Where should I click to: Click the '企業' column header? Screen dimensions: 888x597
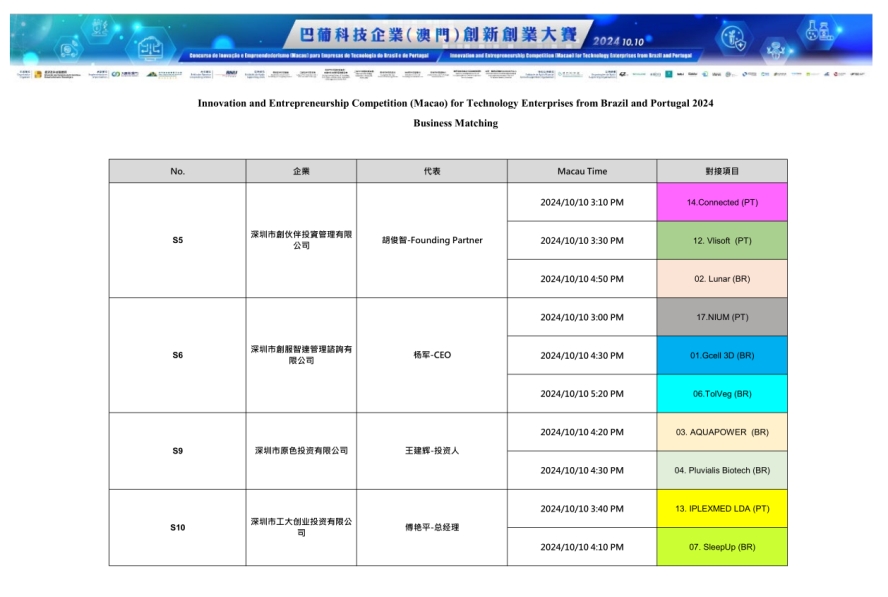point(301,171)
